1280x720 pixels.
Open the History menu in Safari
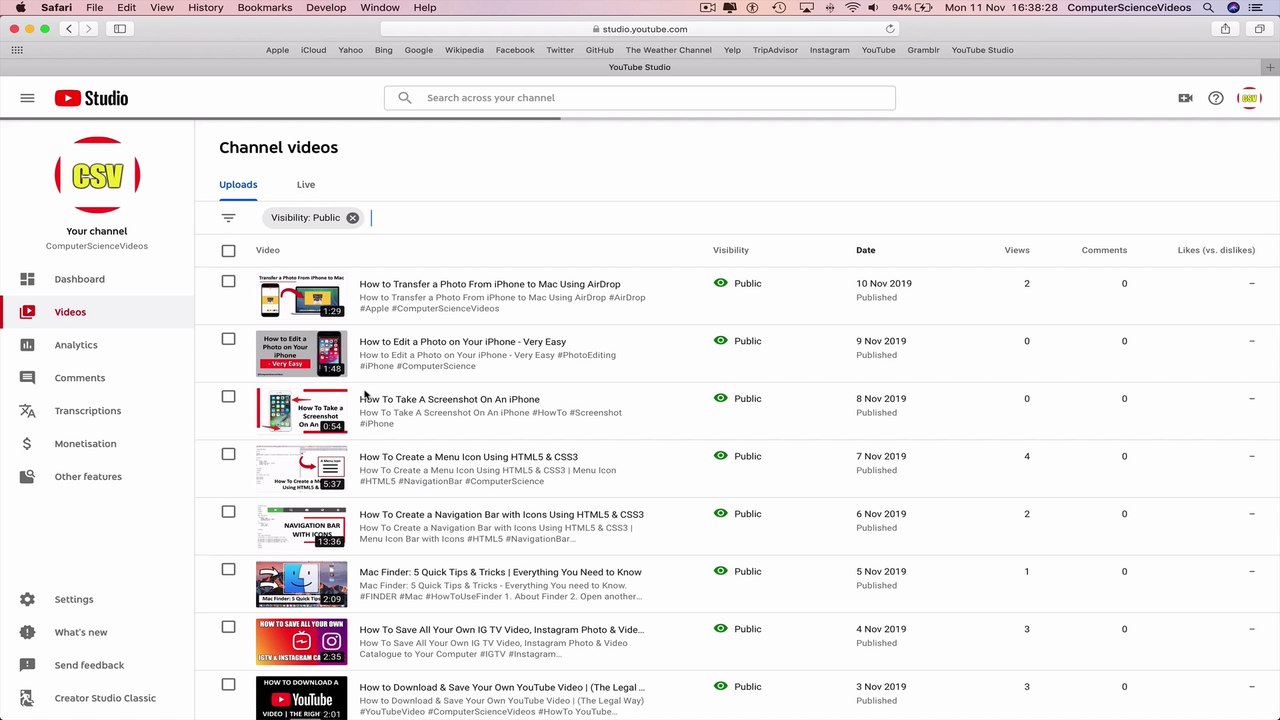pos(206,8)
